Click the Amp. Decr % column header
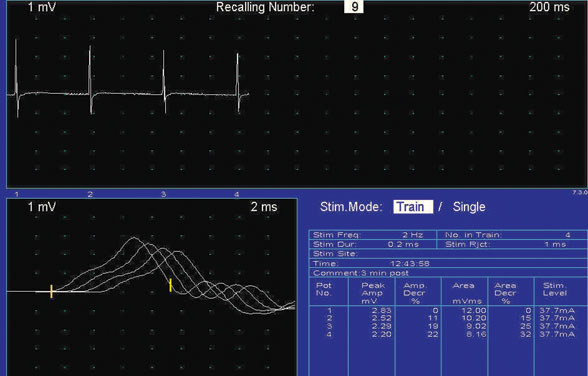Image resolution: width=588 pixels, height=376 pixels. coord(414,293)
